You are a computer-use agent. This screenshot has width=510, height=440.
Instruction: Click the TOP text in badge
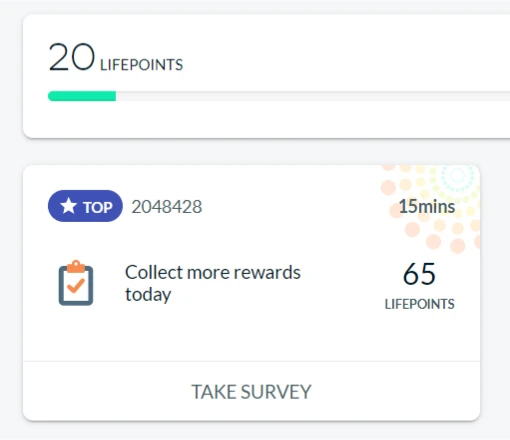pos(98,207)
